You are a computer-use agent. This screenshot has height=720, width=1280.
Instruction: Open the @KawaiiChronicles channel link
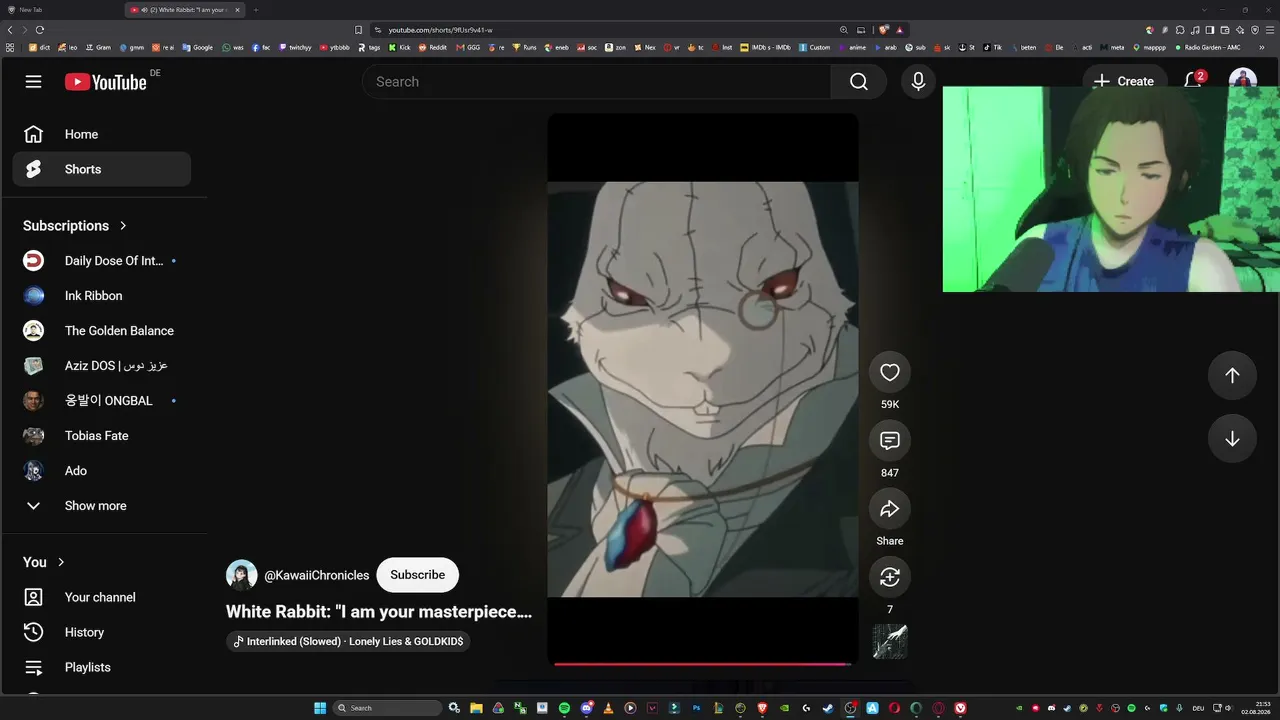pos(317,575)
